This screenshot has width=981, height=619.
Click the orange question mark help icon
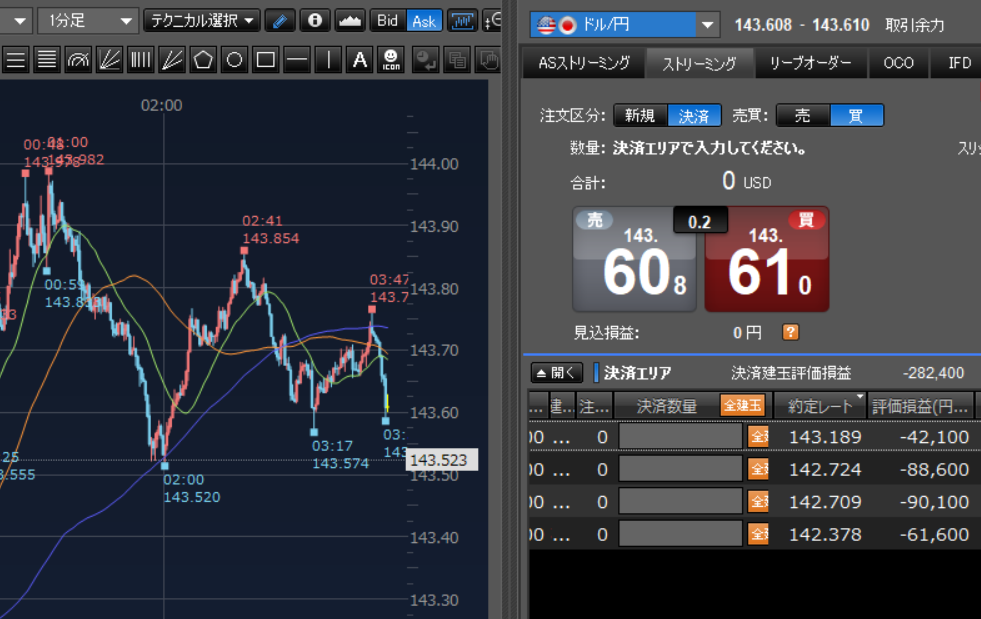[791, 332]
